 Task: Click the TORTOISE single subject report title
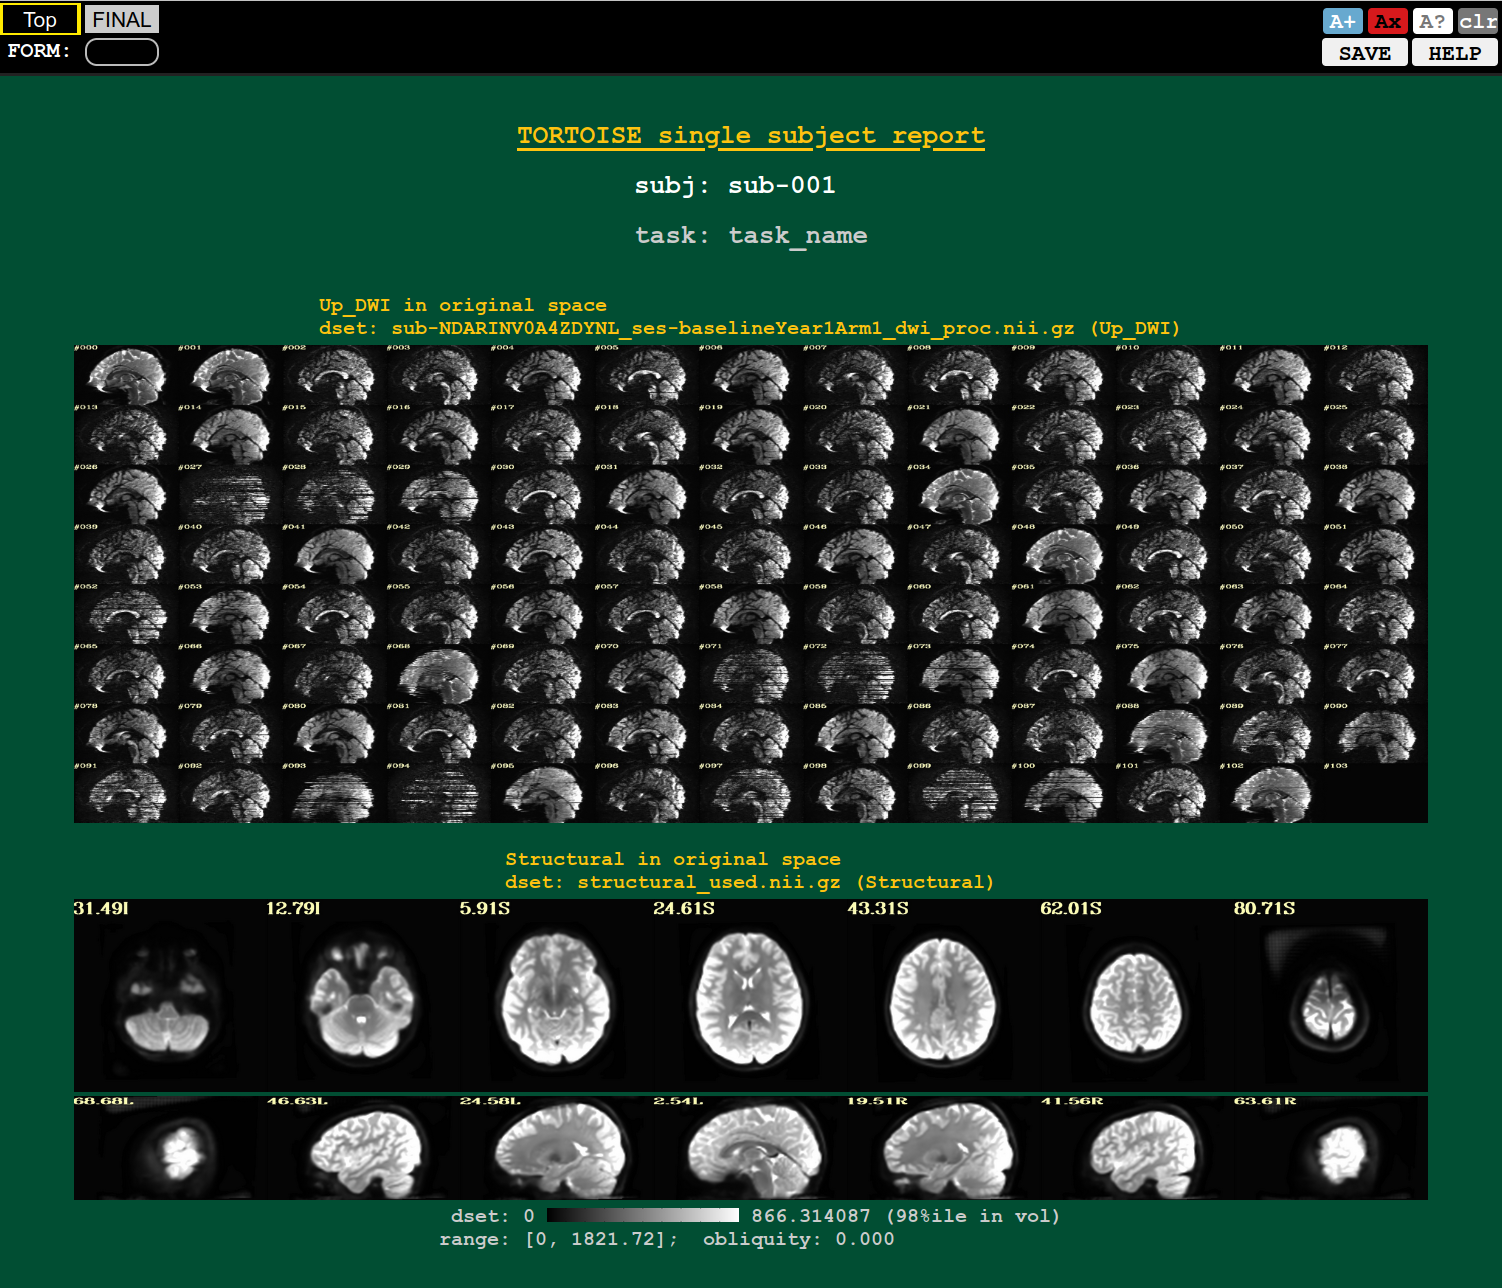point(750,136)
